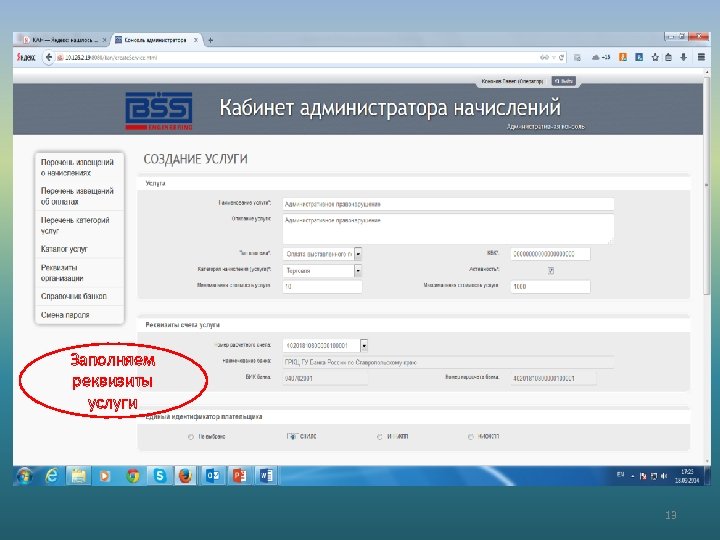Click the Выйти logout button
This screenshot has width=720, height=540.
pyautogui.click(x=563, y=81)
